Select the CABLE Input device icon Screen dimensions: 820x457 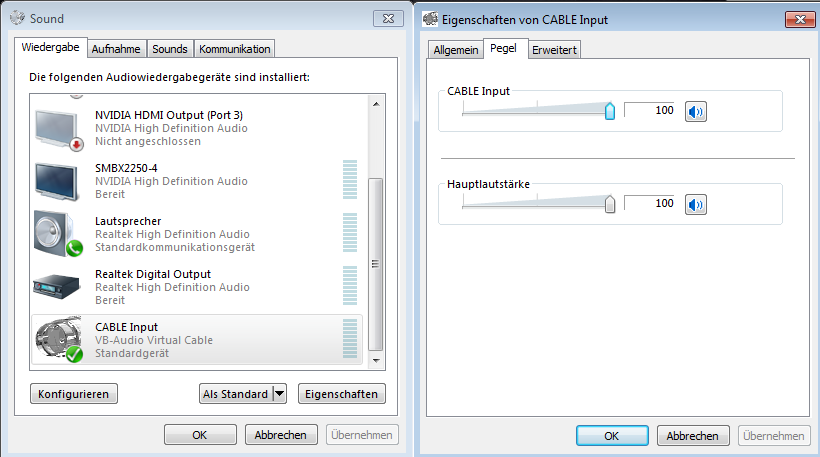coord(56,340)
